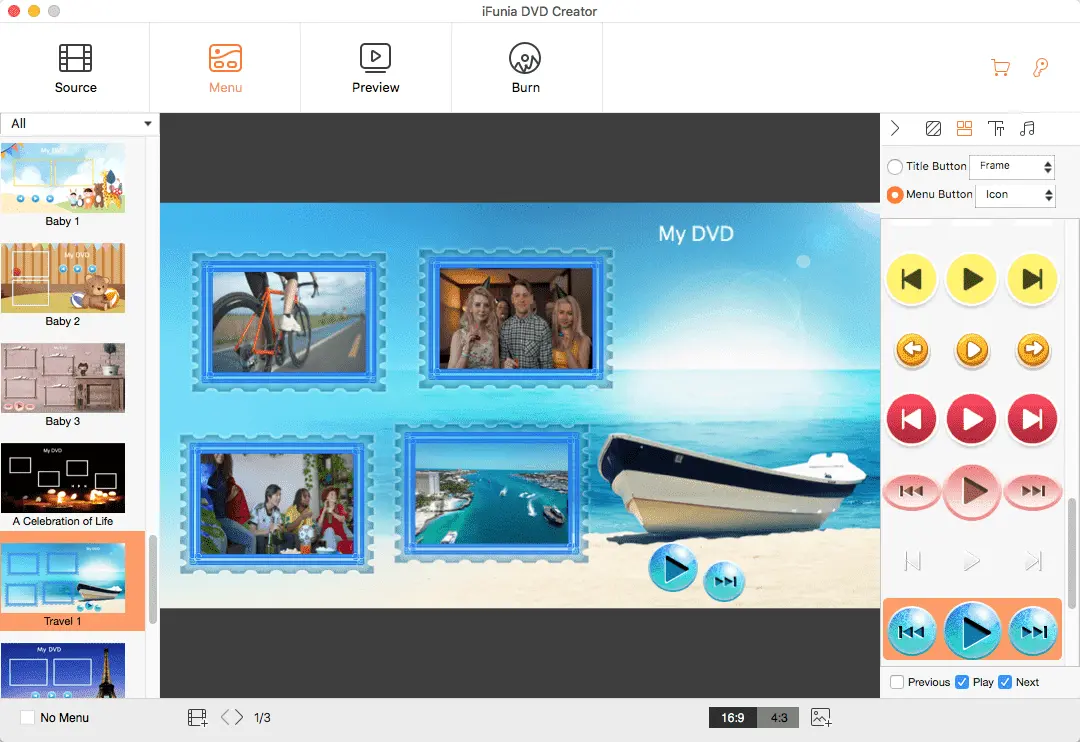Switch to the Preview tab
Viewport: 1080px width, 742px height.
click(375, 68)
